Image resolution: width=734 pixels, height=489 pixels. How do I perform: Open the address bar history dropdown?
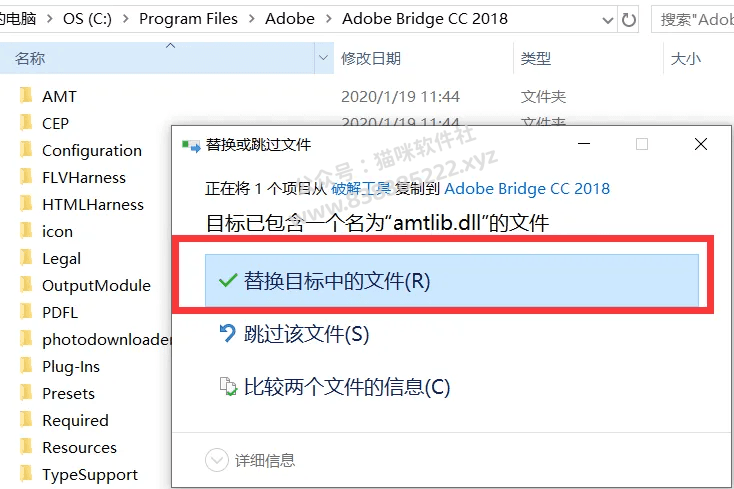(x=607, y=20)
